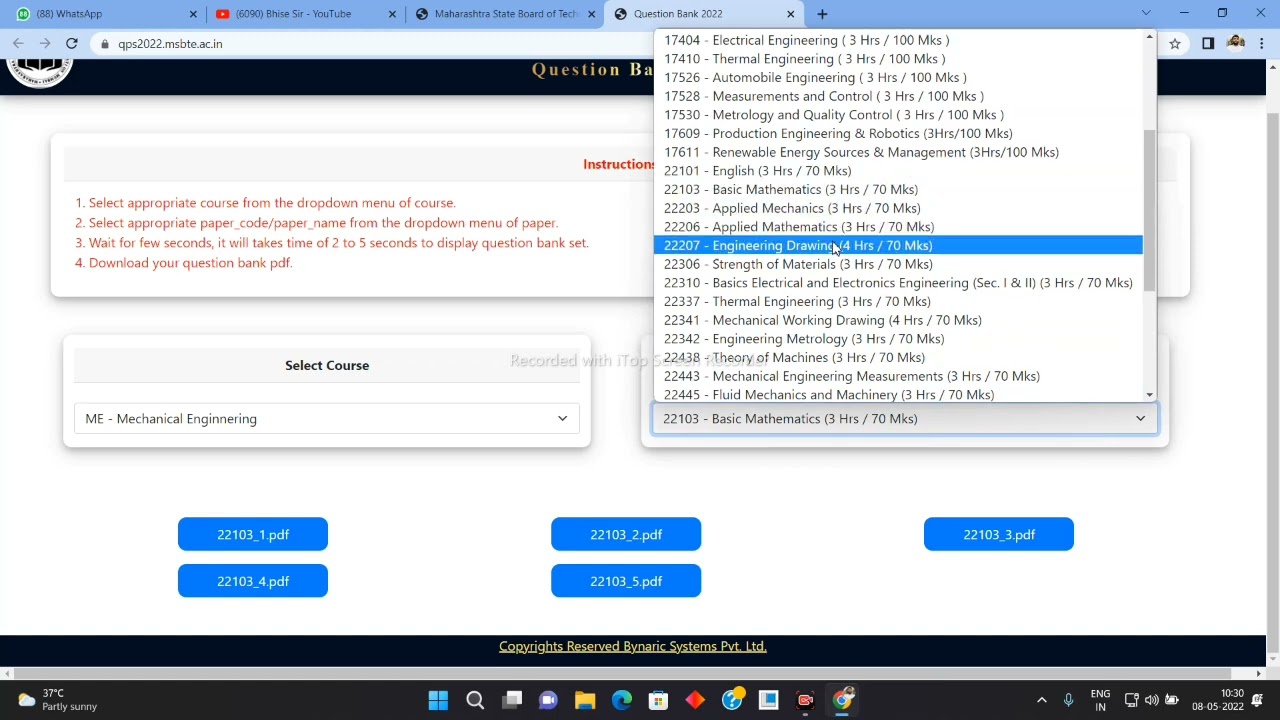Switch to the Maharashtra State Board tab
Viewport: 1280px width, 720px height.
[x=505, y=14]
